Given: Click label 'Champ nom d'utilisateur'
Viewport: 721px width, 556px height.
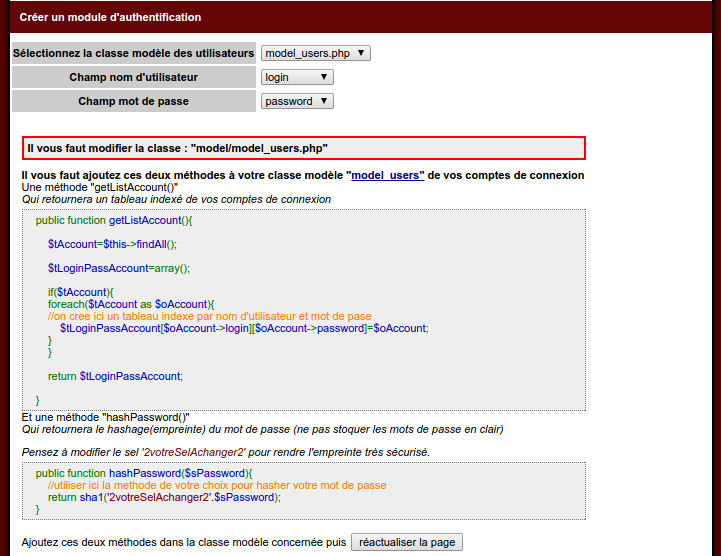Looking at the screenshot, I should (133, 77).
